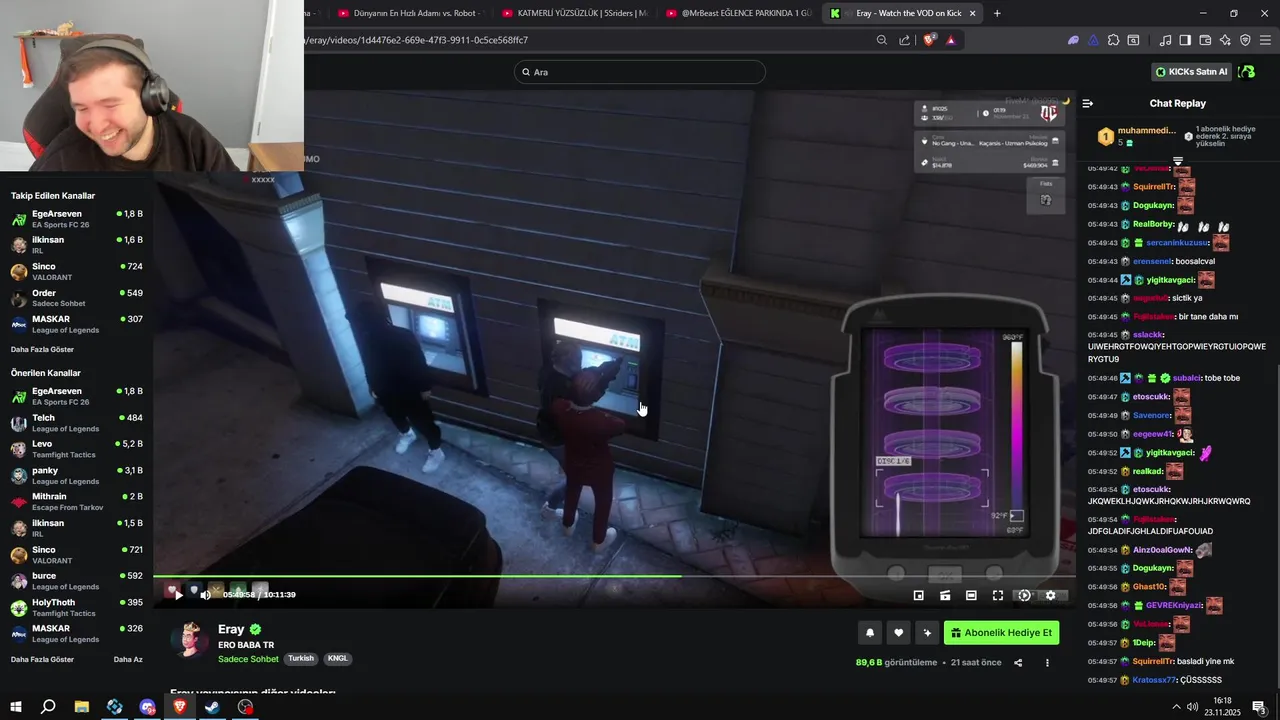Open Sadece Sohbet category link
This screenshot has width=1280, height=720.
coord(248,659)
